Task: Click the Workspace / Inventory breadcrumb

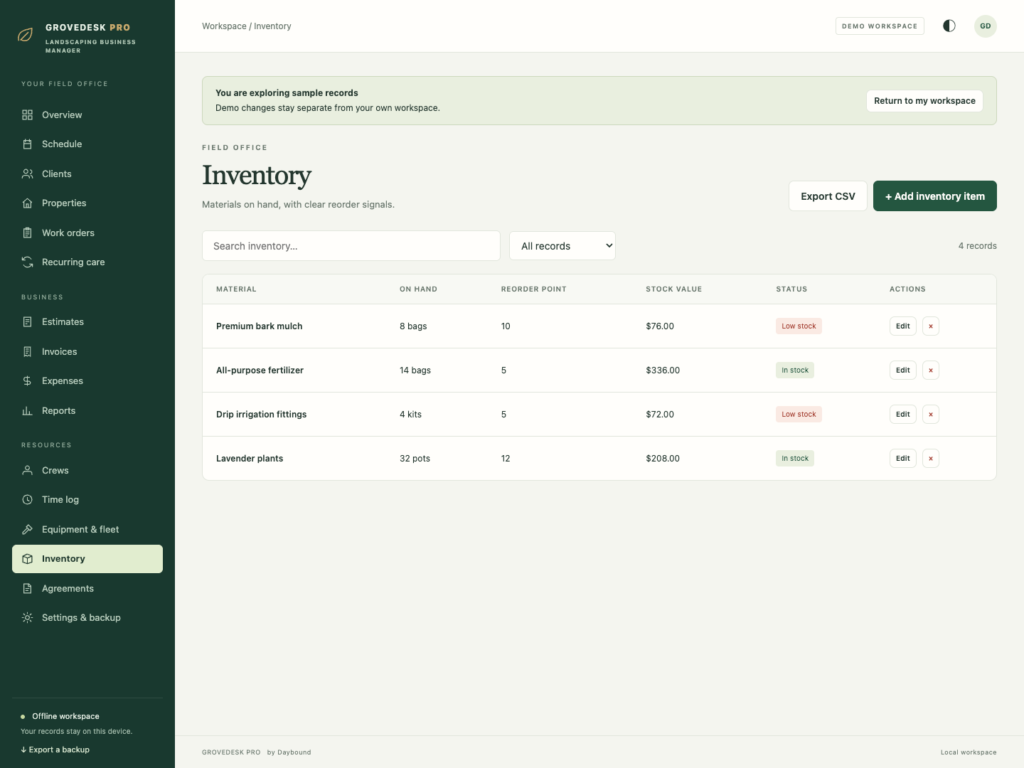Action: pos(246,26)
